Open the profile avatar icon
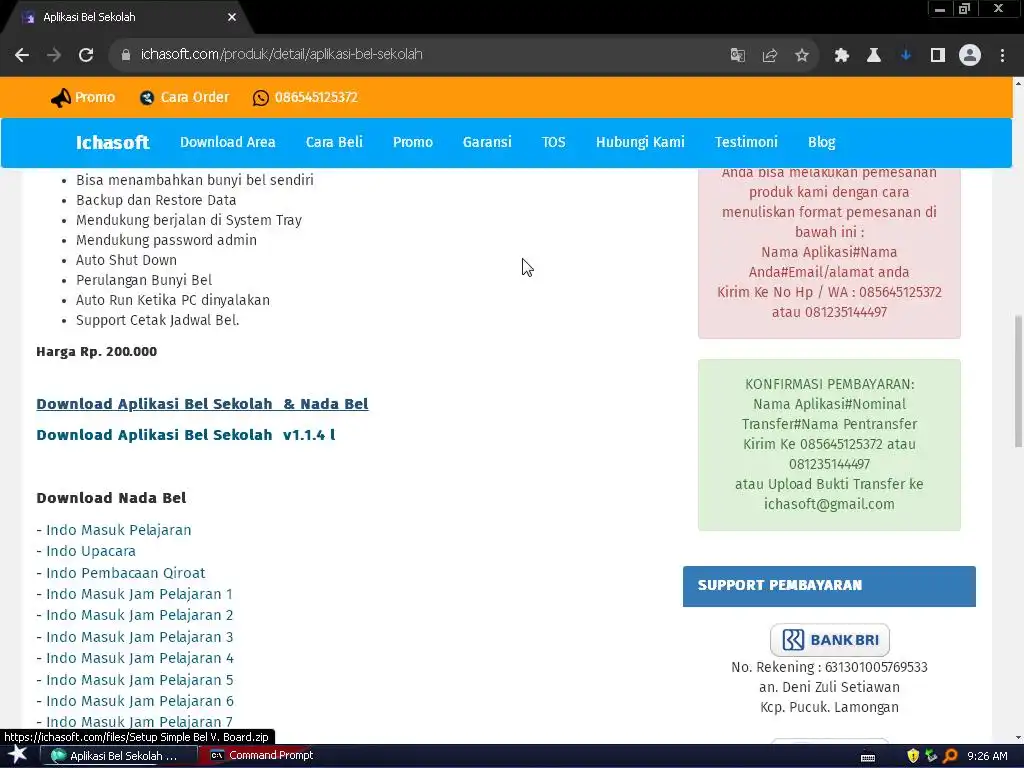 [970, 55]
